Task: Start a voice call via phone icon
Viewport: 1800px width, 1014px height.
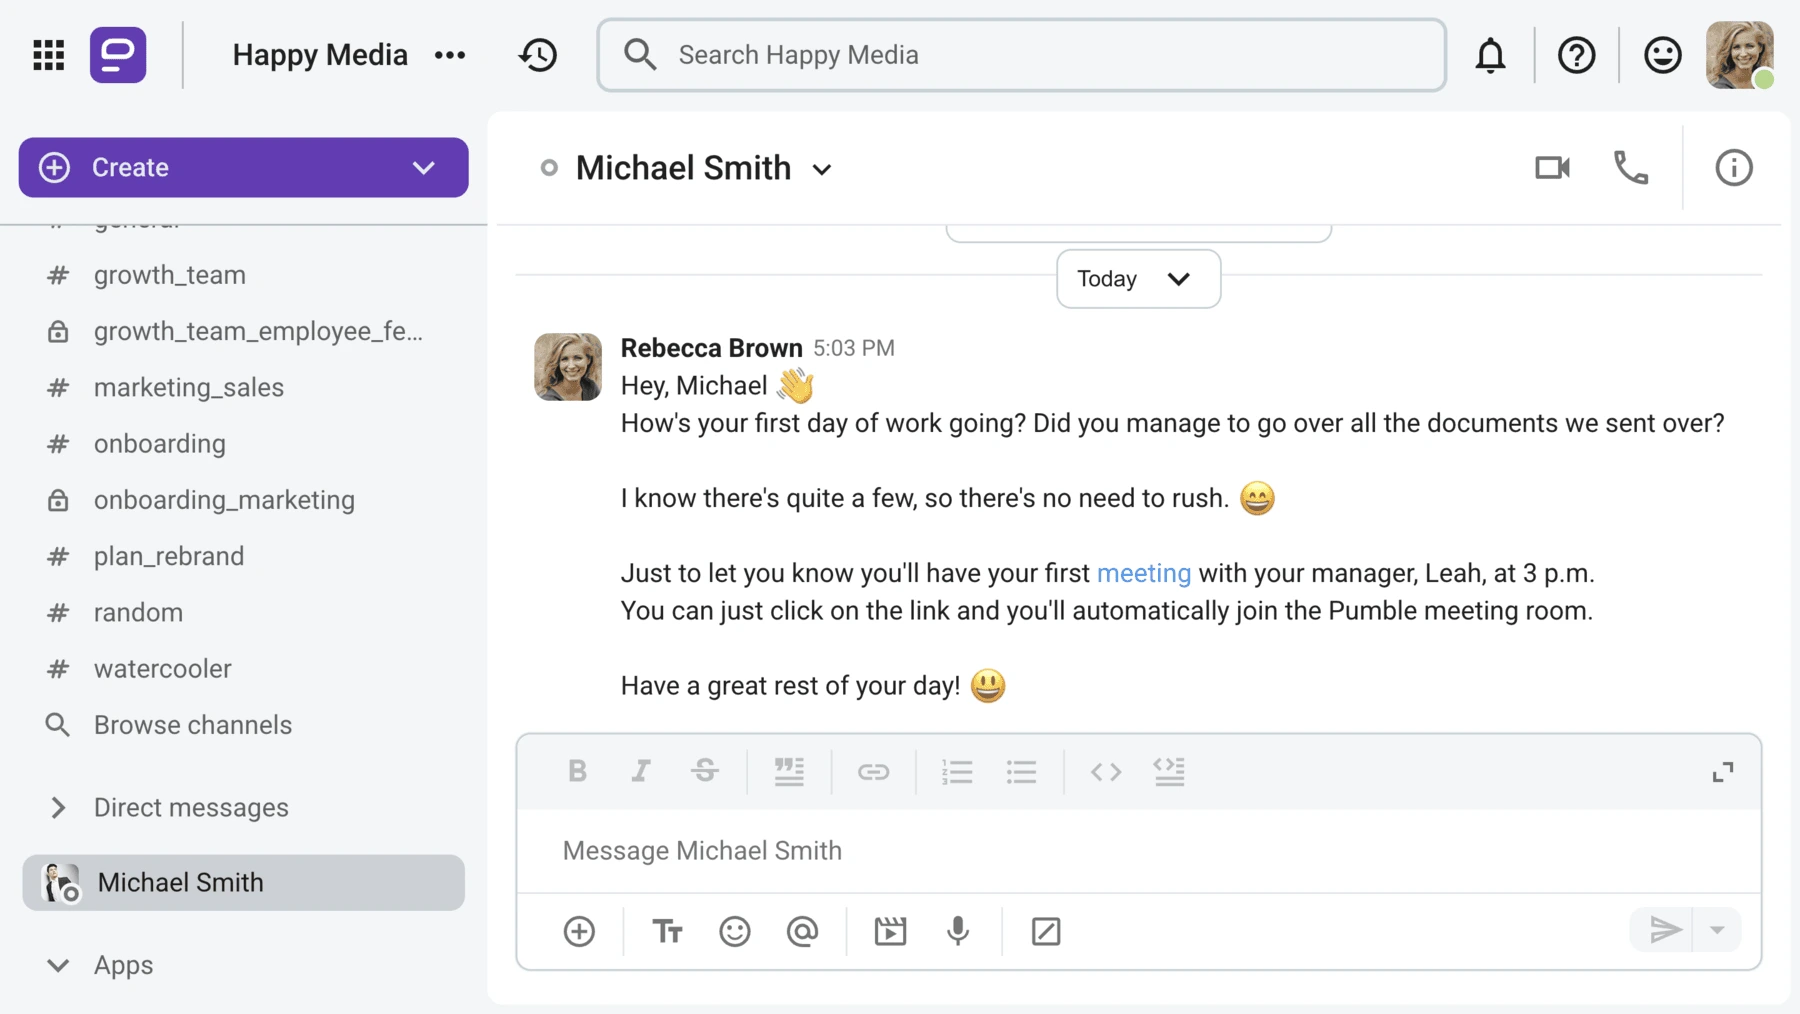Action: [1631, 167]
